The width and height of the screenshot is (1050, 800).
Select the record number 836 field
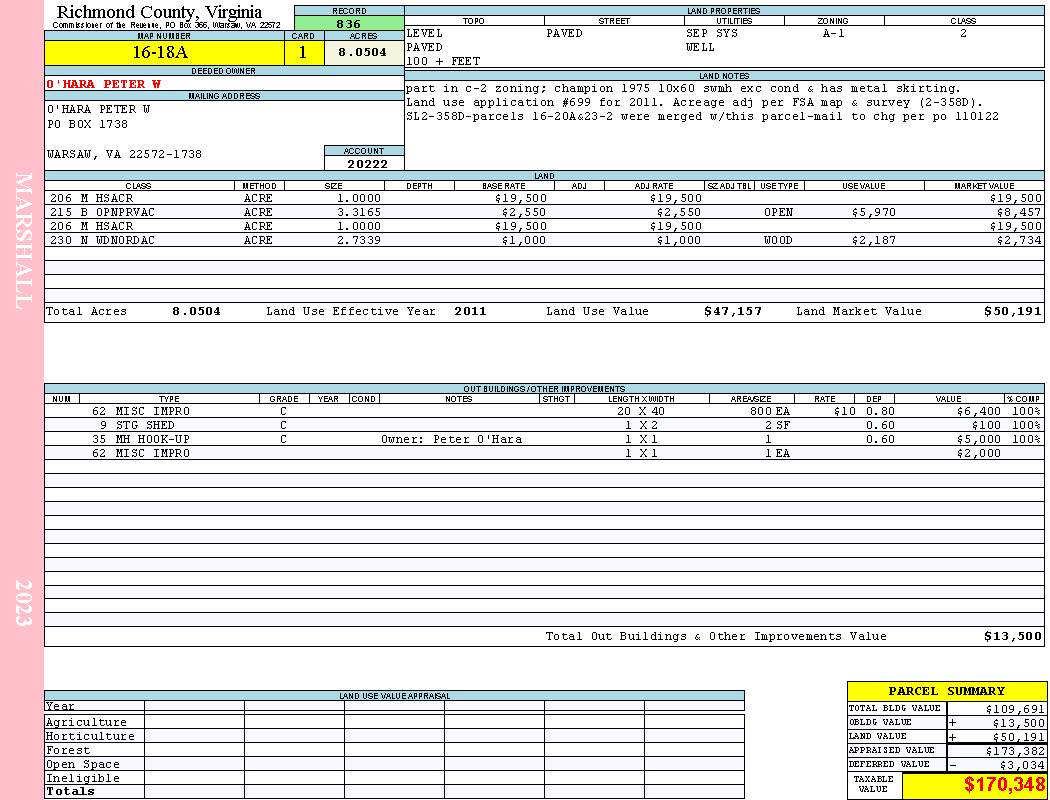pyautogui.click(x=349, y=24)
